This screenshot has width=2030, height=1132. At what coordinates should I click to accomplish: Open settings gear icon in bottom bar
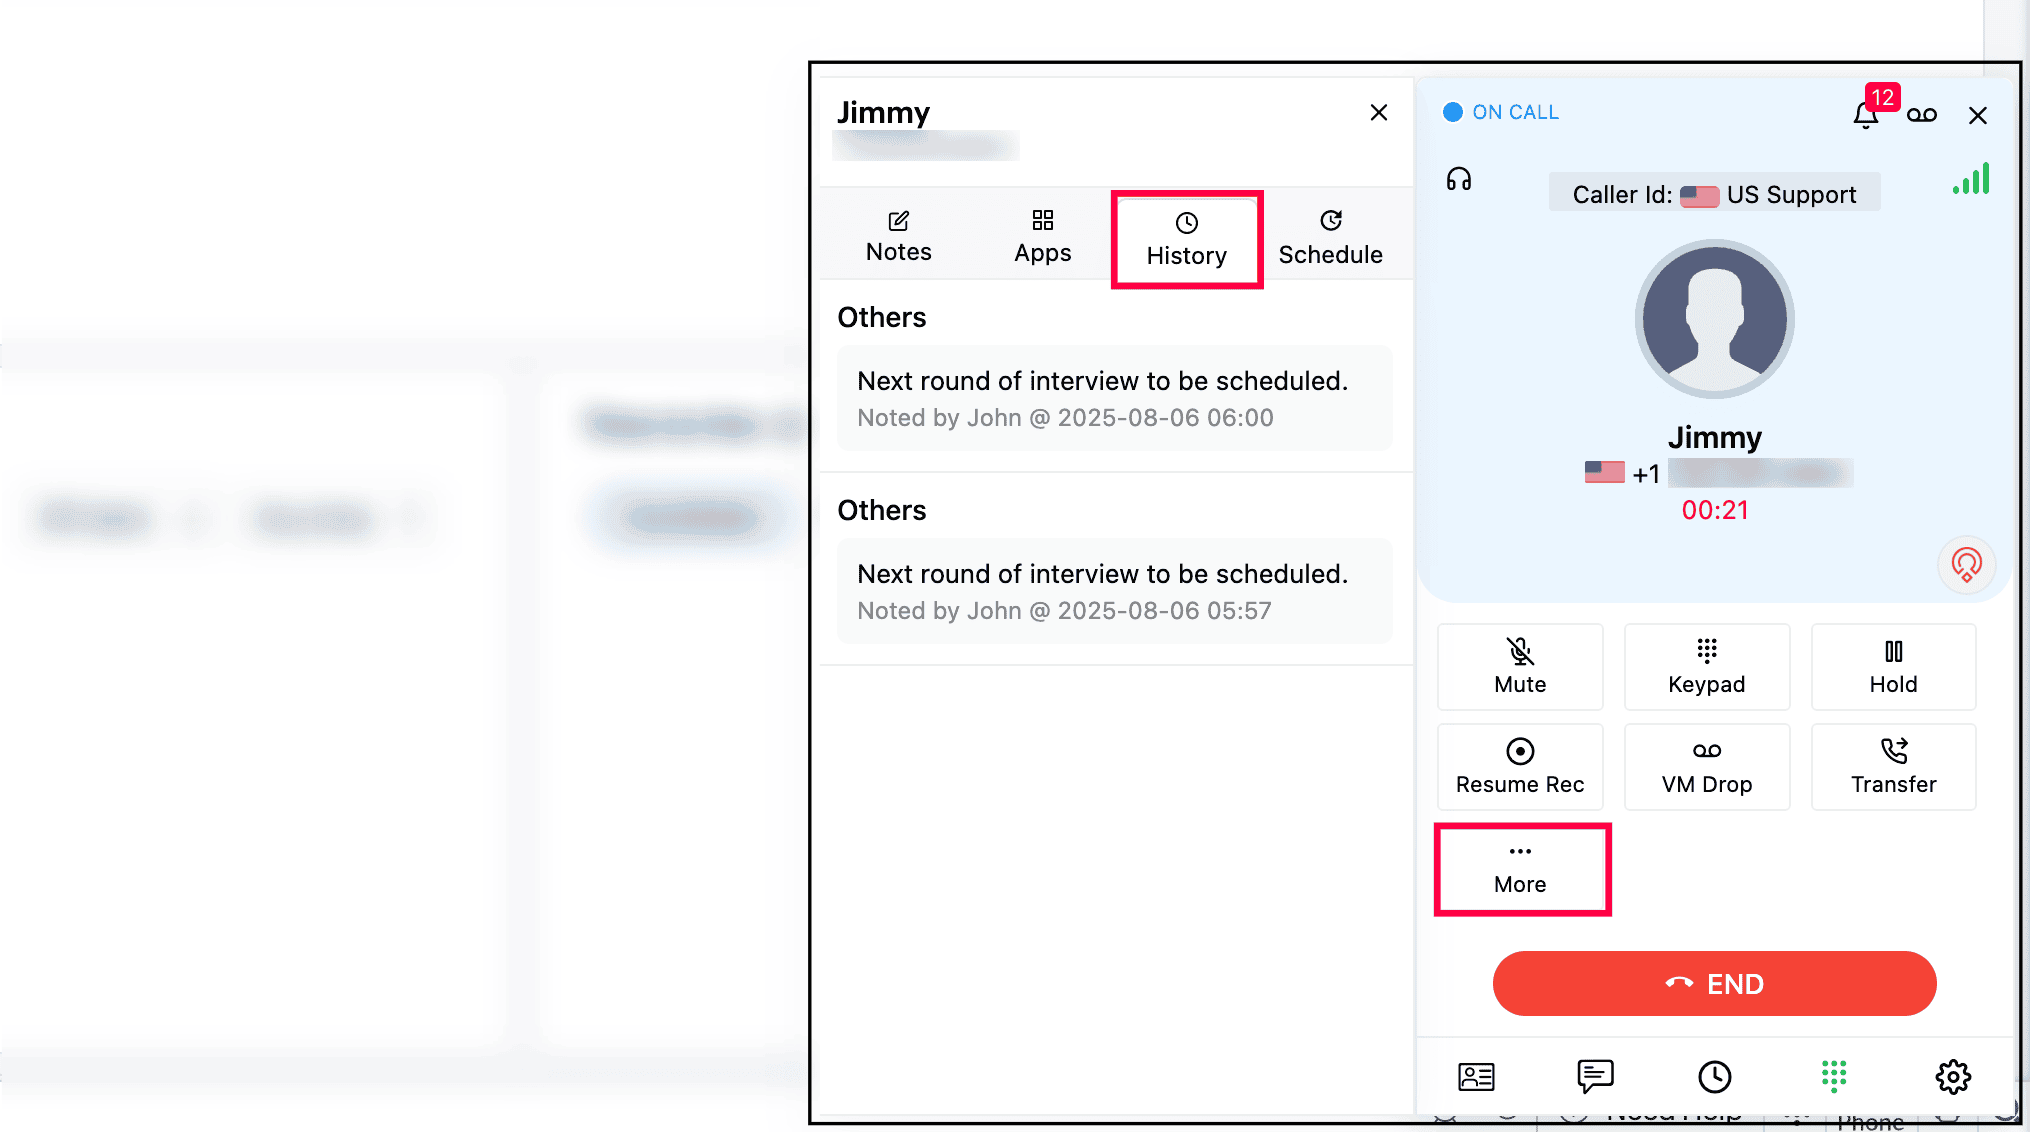tap(1952, 1076)
